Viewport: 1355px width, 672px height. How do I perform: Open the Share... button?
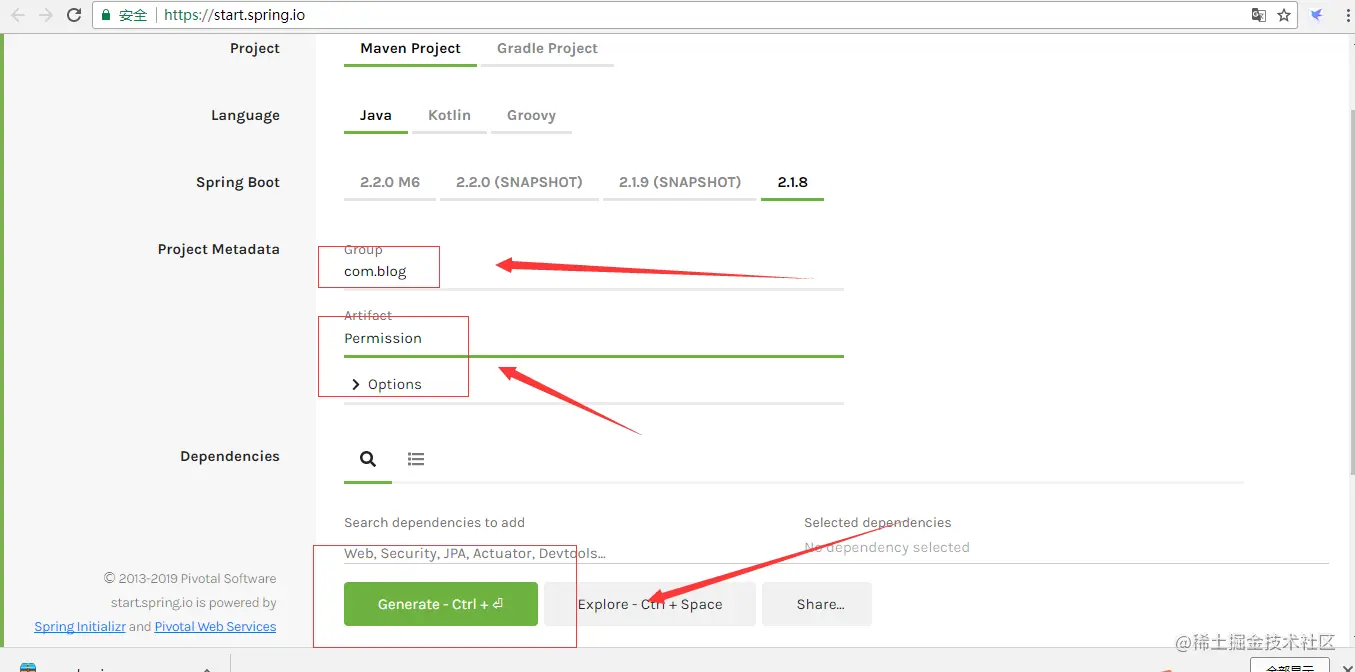(817, 604)
